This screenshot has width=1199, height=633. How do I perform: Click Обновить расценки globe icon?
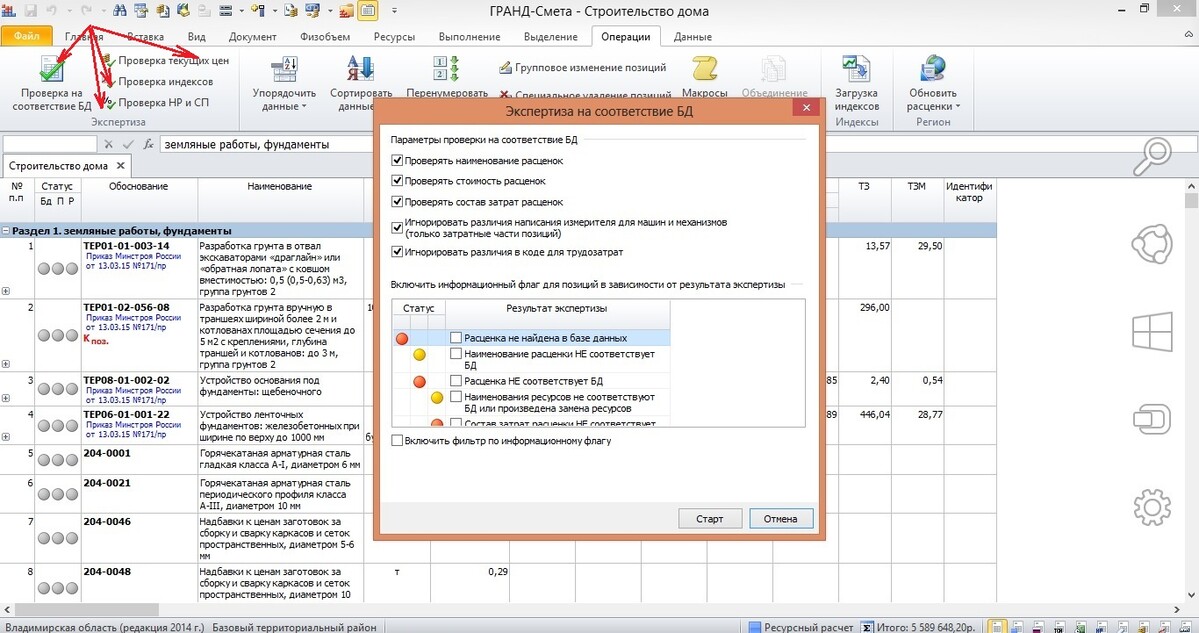(x=933, y=69)
